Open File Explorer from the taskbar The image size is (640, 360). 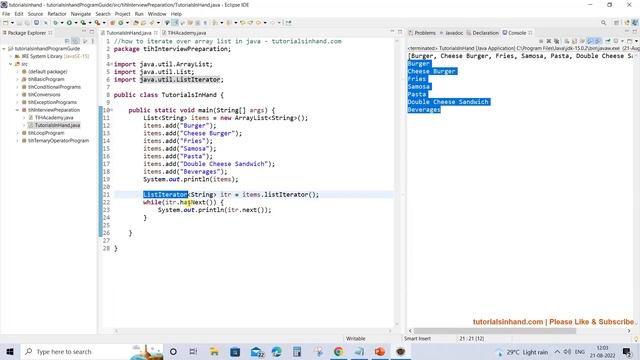click(x=214, y=351)
